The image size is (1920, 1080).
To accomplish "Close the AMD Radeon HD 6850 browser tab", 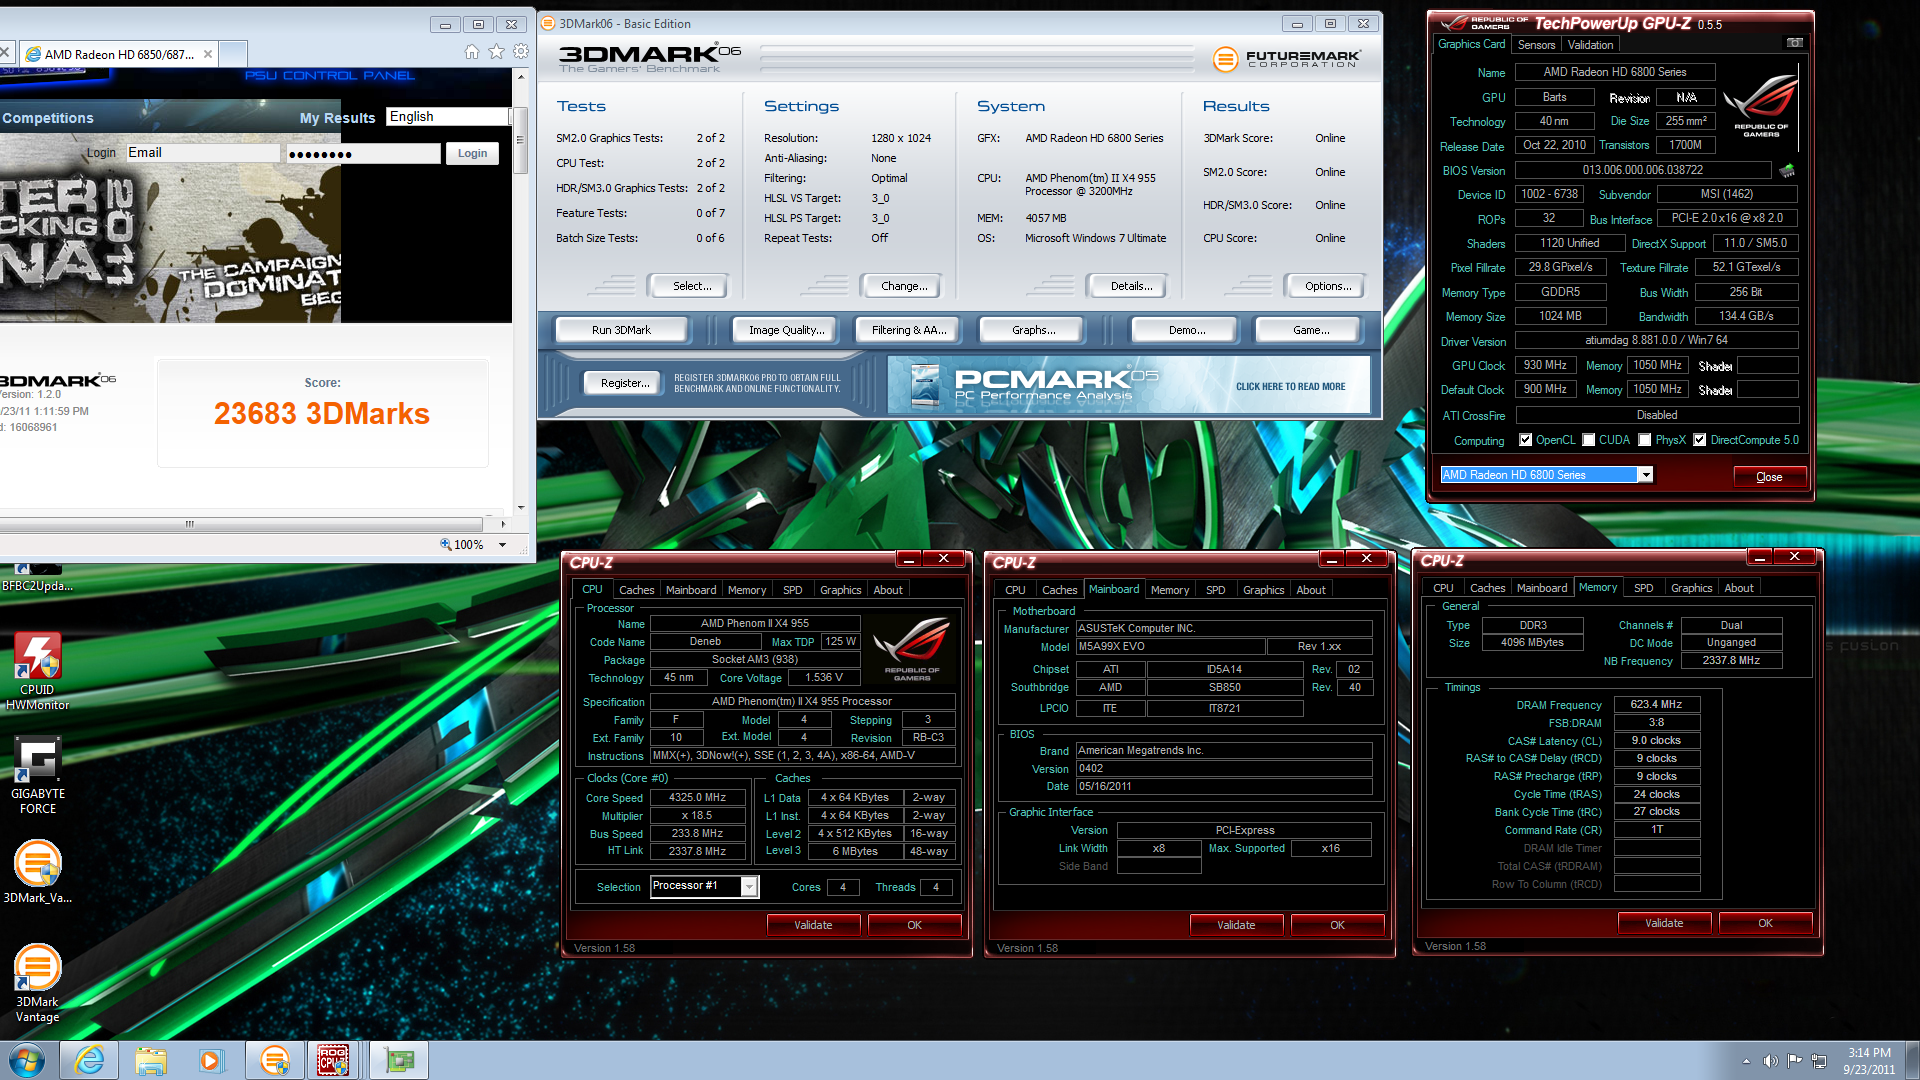I will [x=208, y=54].
